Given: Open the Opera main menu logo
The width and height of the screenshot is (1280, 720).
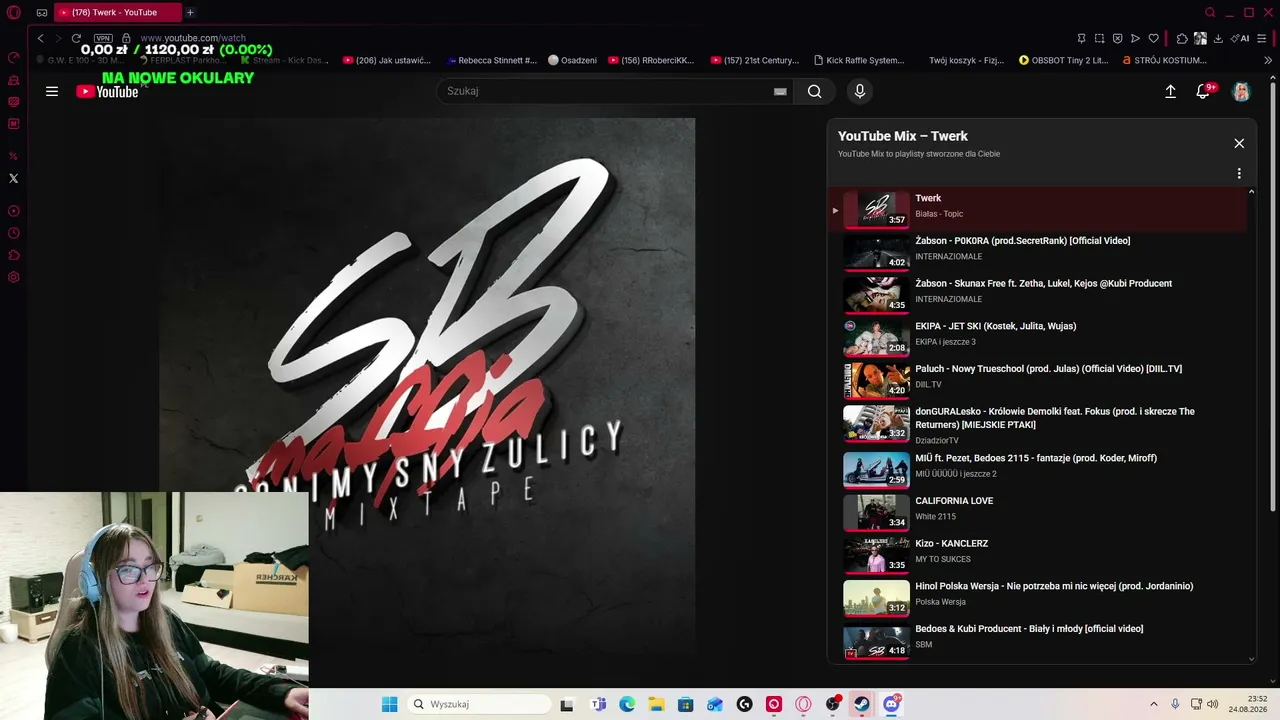Looking at the screenshot, I should coord(14,13).
